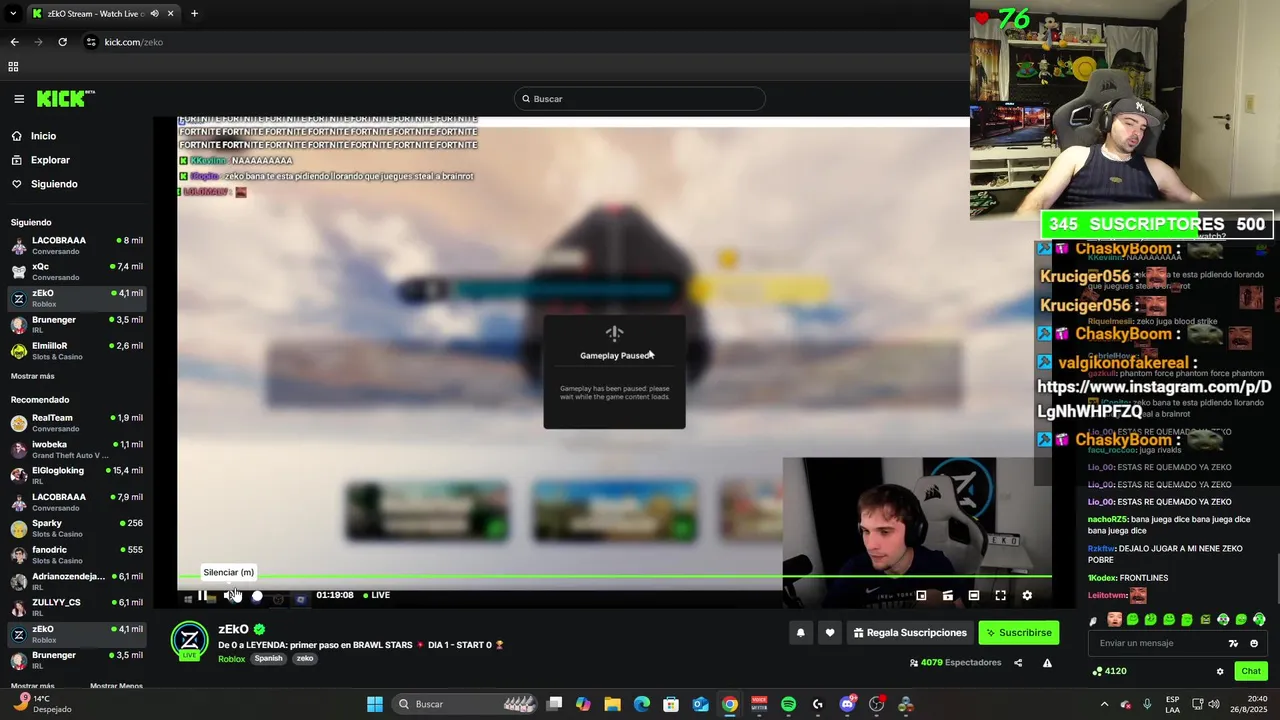Report stream using warning triangle icon

point(1047,663)
